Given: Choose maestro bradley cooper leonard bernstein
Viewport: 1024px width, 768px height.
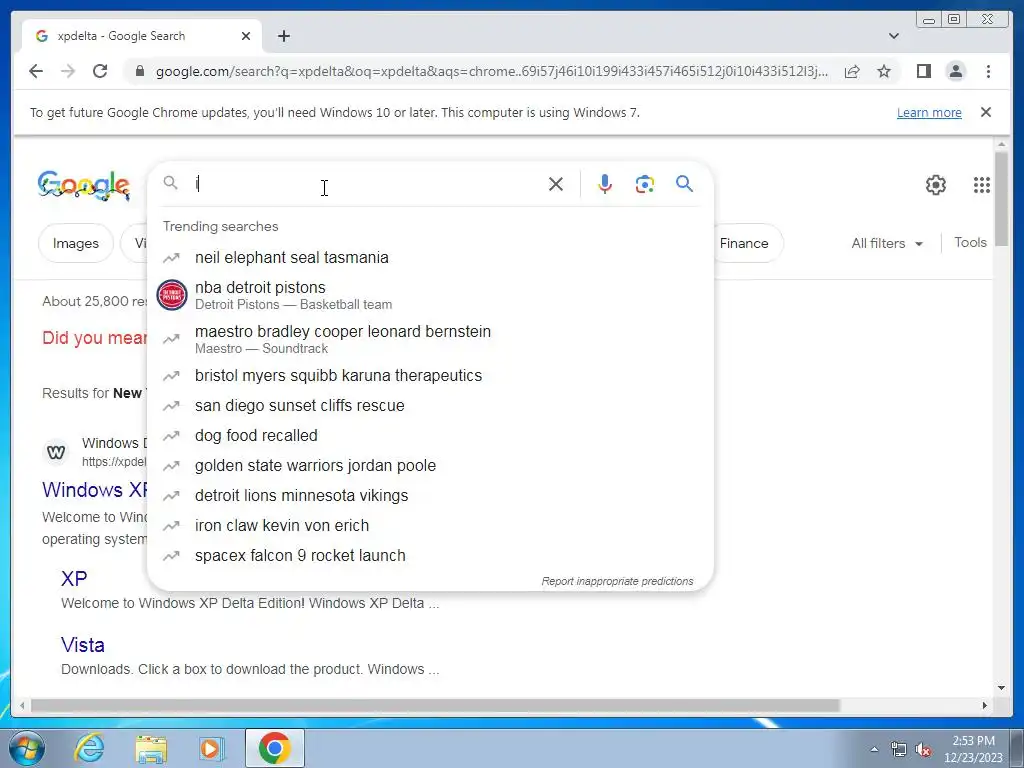Looking at the screenshot, I should (430, 339).
